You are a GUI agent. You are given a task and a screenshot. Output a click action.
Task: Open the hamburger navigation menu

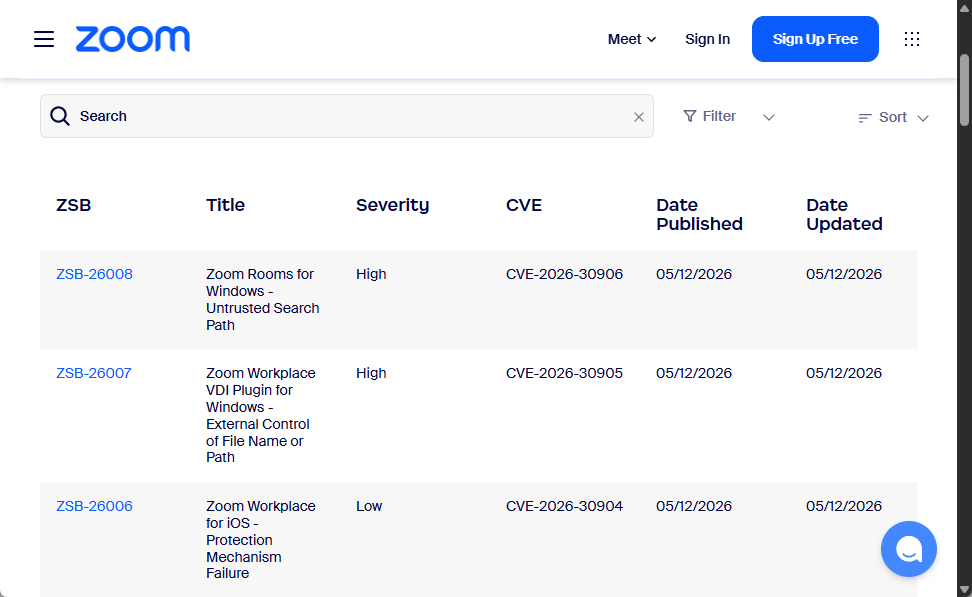tap(44, 39)
